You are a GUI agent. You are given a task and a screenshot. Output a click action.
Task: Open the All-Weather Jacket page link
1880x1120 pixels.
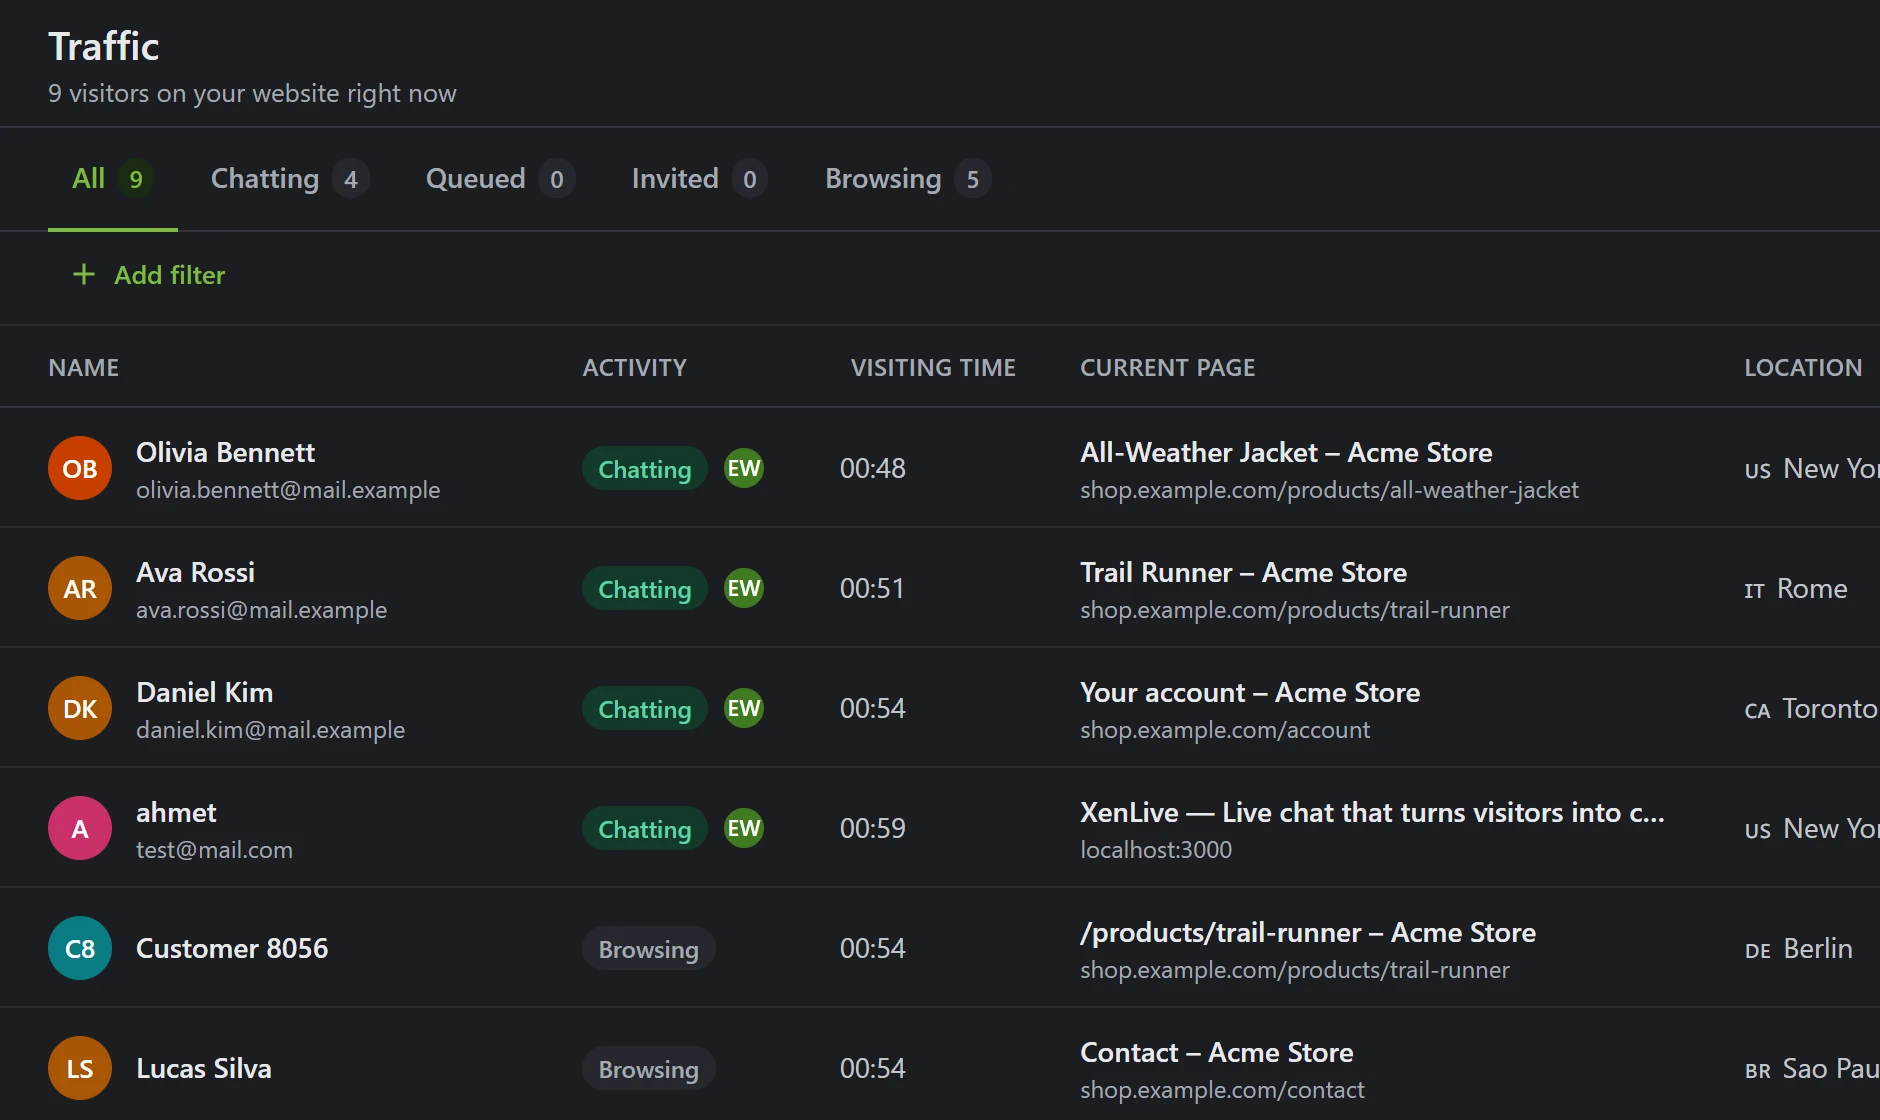click(x=1286, y=453)
